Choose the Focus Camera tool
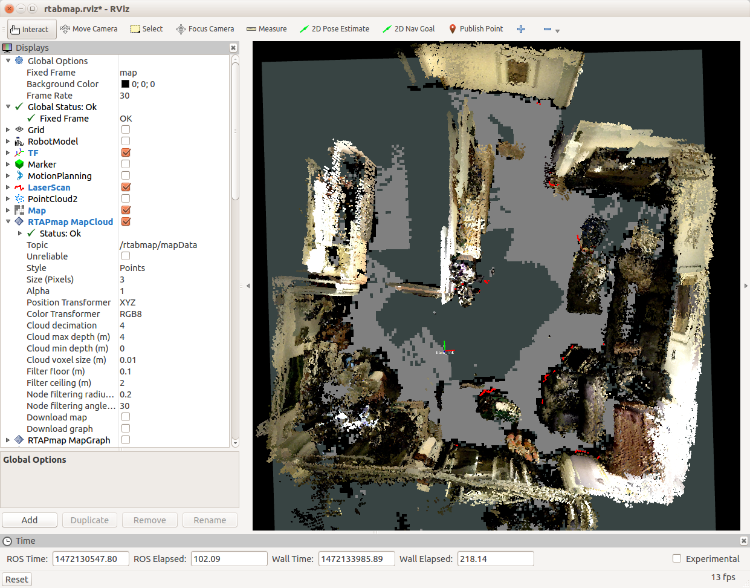The height and width of the screenshot is (588, 750). [x=205, y=29]
